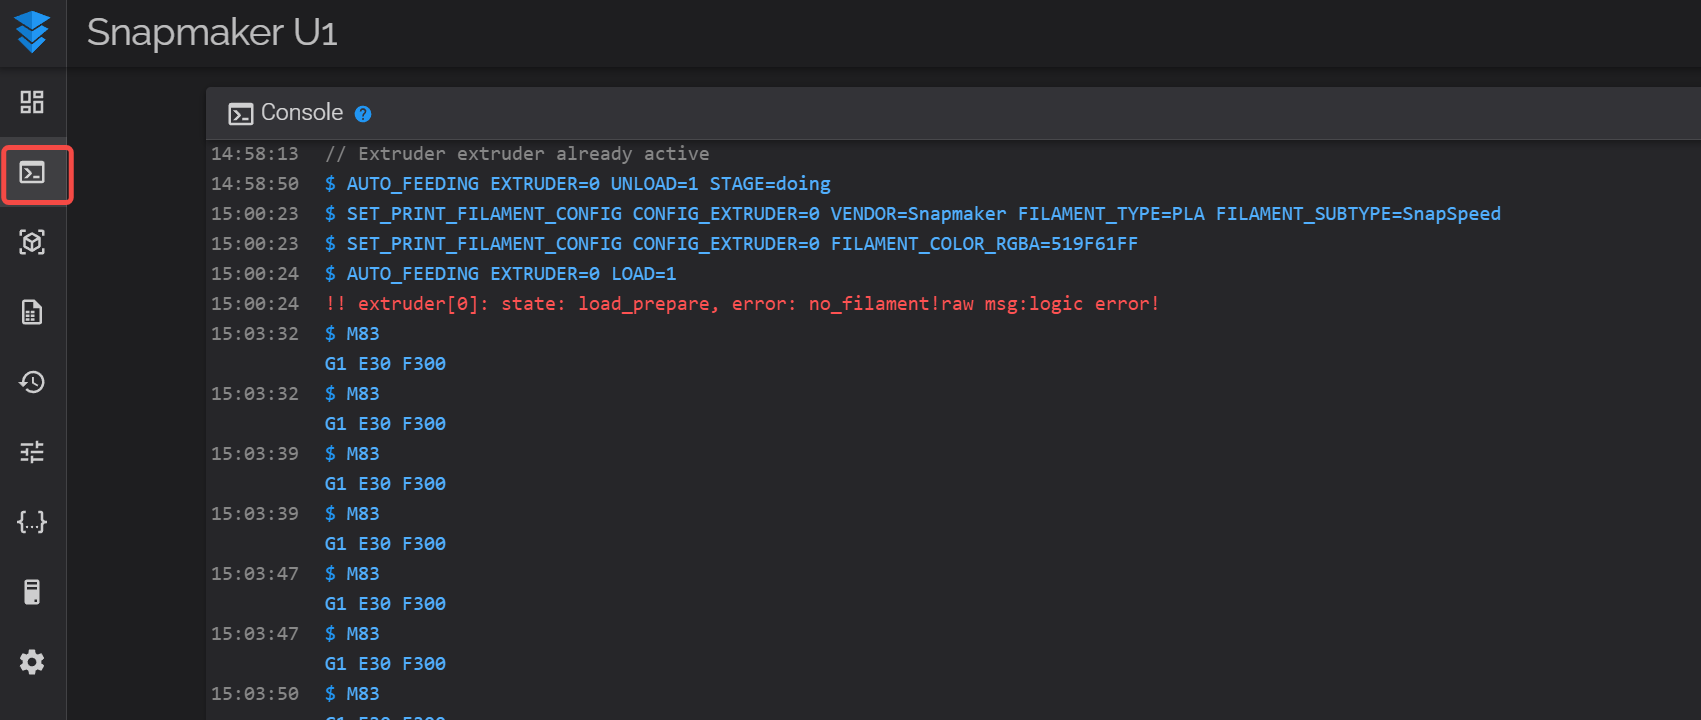1701x720 pixels.
Task: Open Configuration curly-braces icon
Action: coord(32,522)
